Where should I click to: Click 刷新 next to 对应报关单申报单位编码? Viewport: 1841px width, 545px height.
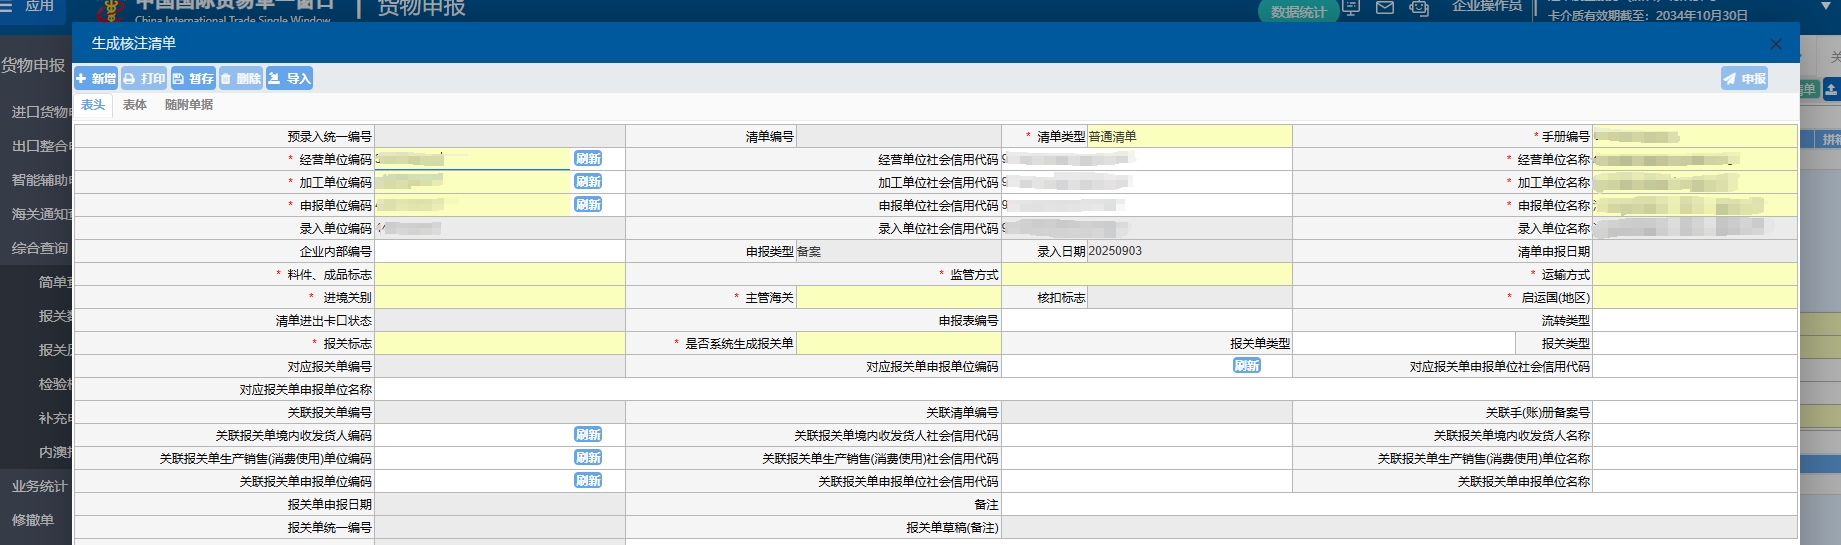coord(1246,366)
